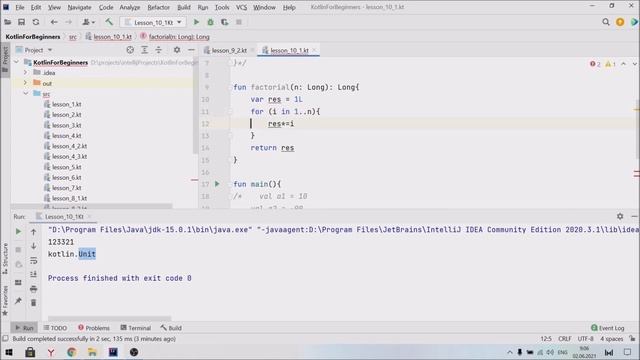Click Expand All in Project panel
The image size is (640, 360).
click(x=144, y=50)
